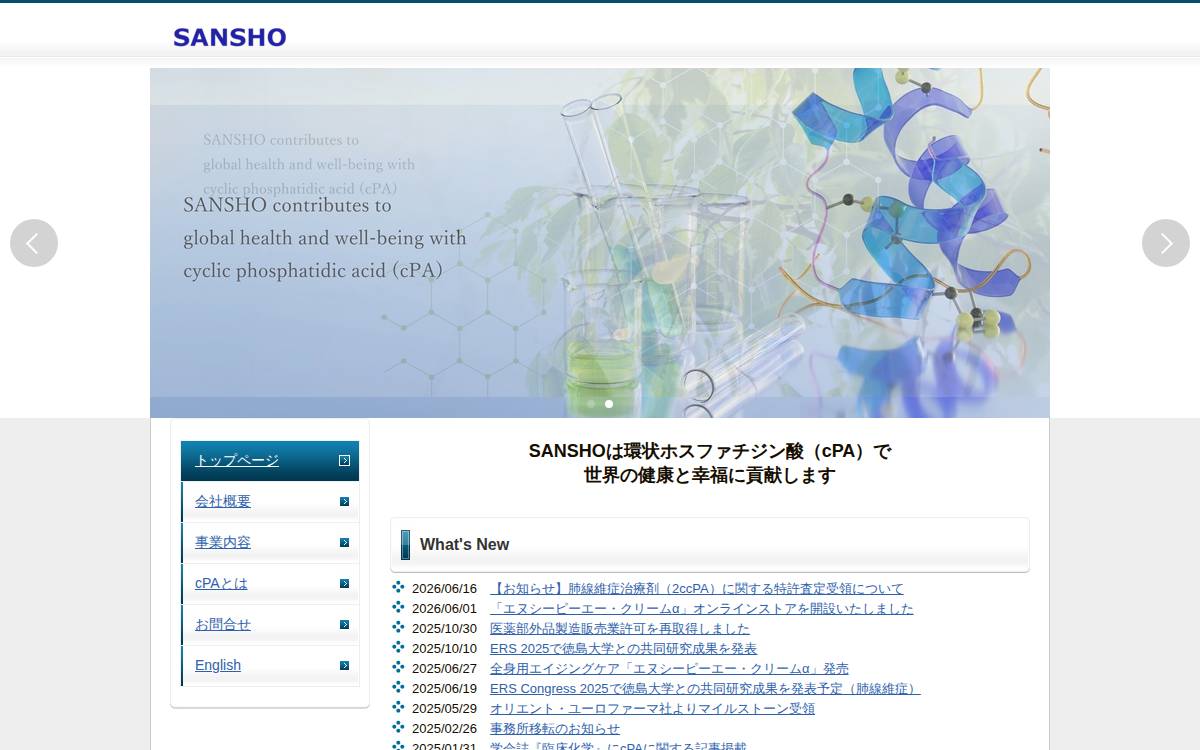Open the cPAとは menu item
This screenshot has height=750, width=1200.
(270, 584)
